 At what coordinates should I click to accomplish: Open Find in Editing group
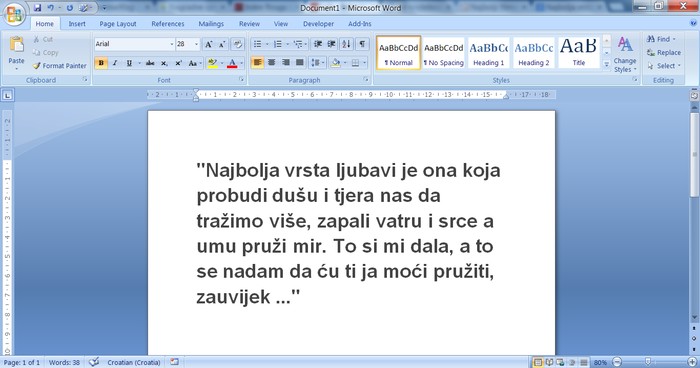click(x=661, y=39)
